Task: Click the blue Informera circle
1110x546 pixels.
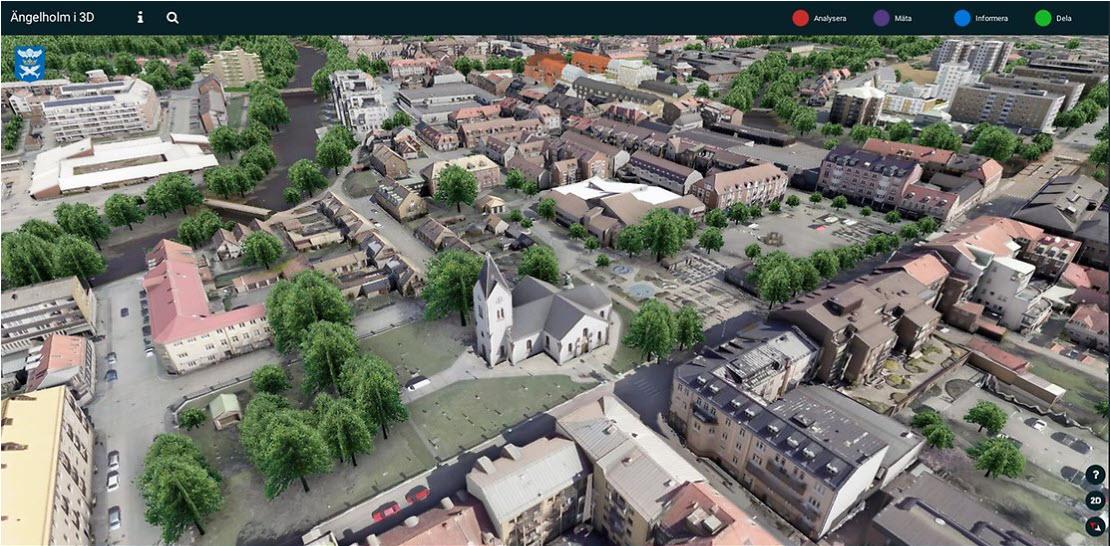Action: [x=962, y=17]
